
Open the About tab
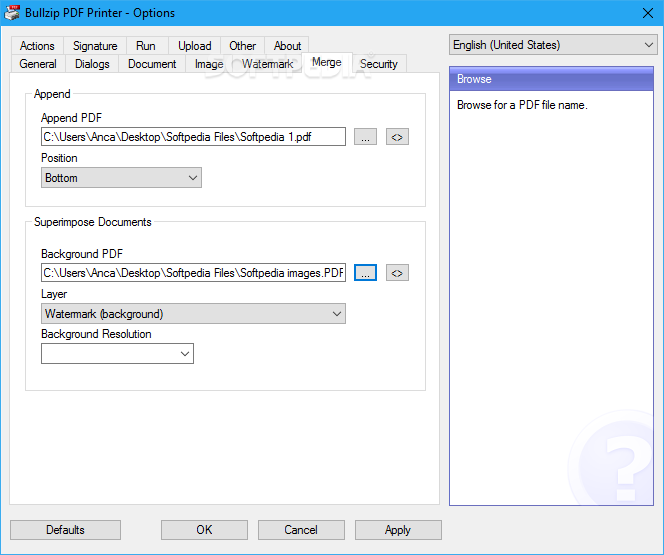click(287, 46)
